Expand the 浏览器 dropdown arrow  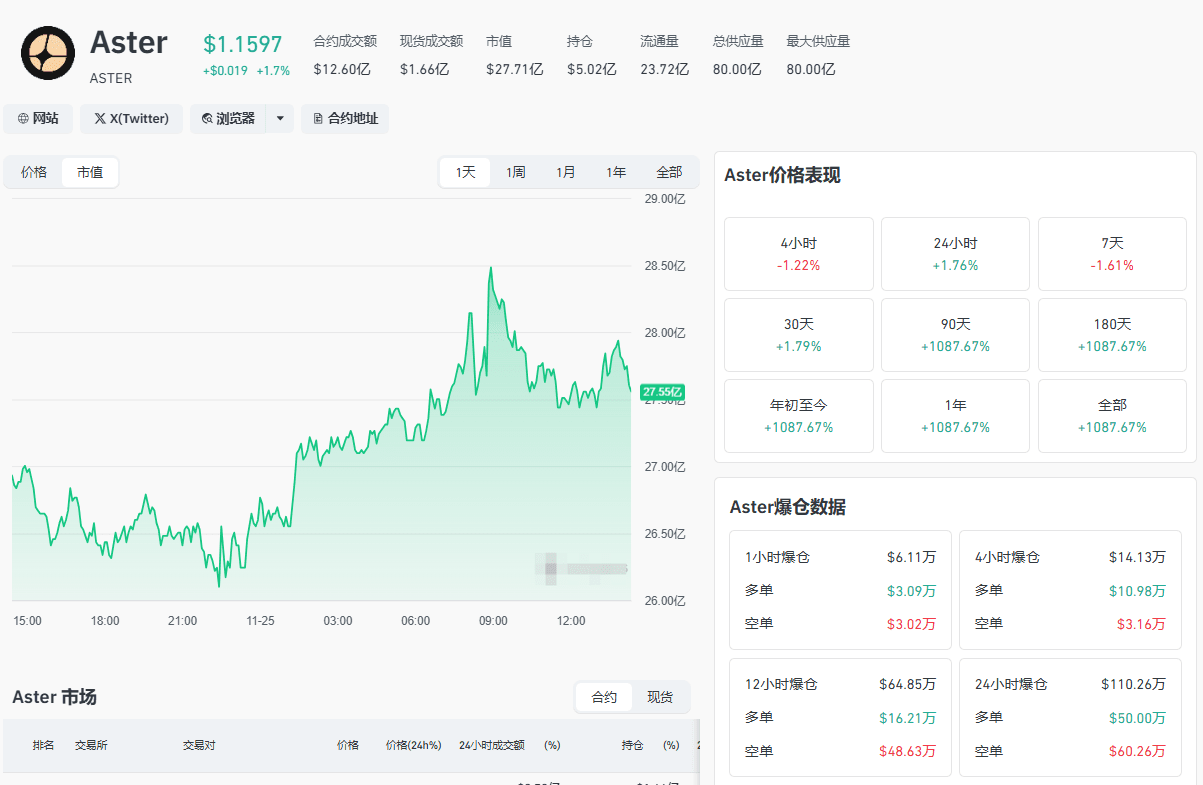pyautogui.click(x=280, y=119)
